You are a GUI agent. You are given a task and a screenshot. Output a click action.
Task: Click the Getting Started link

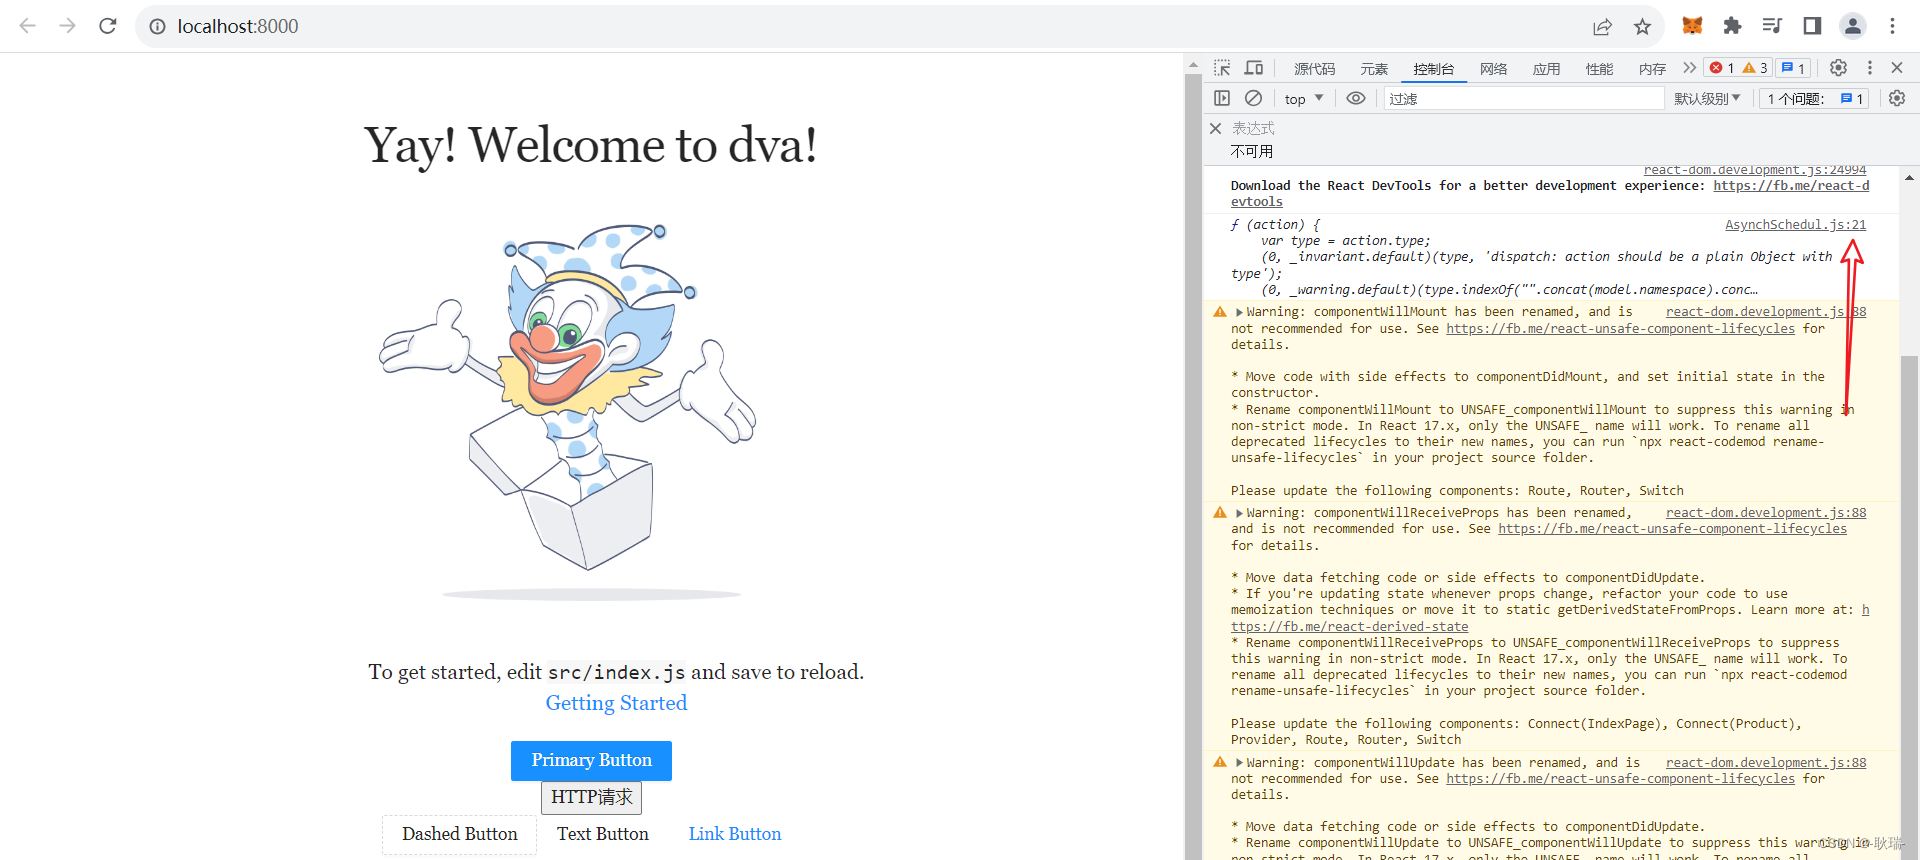[616, 703]
